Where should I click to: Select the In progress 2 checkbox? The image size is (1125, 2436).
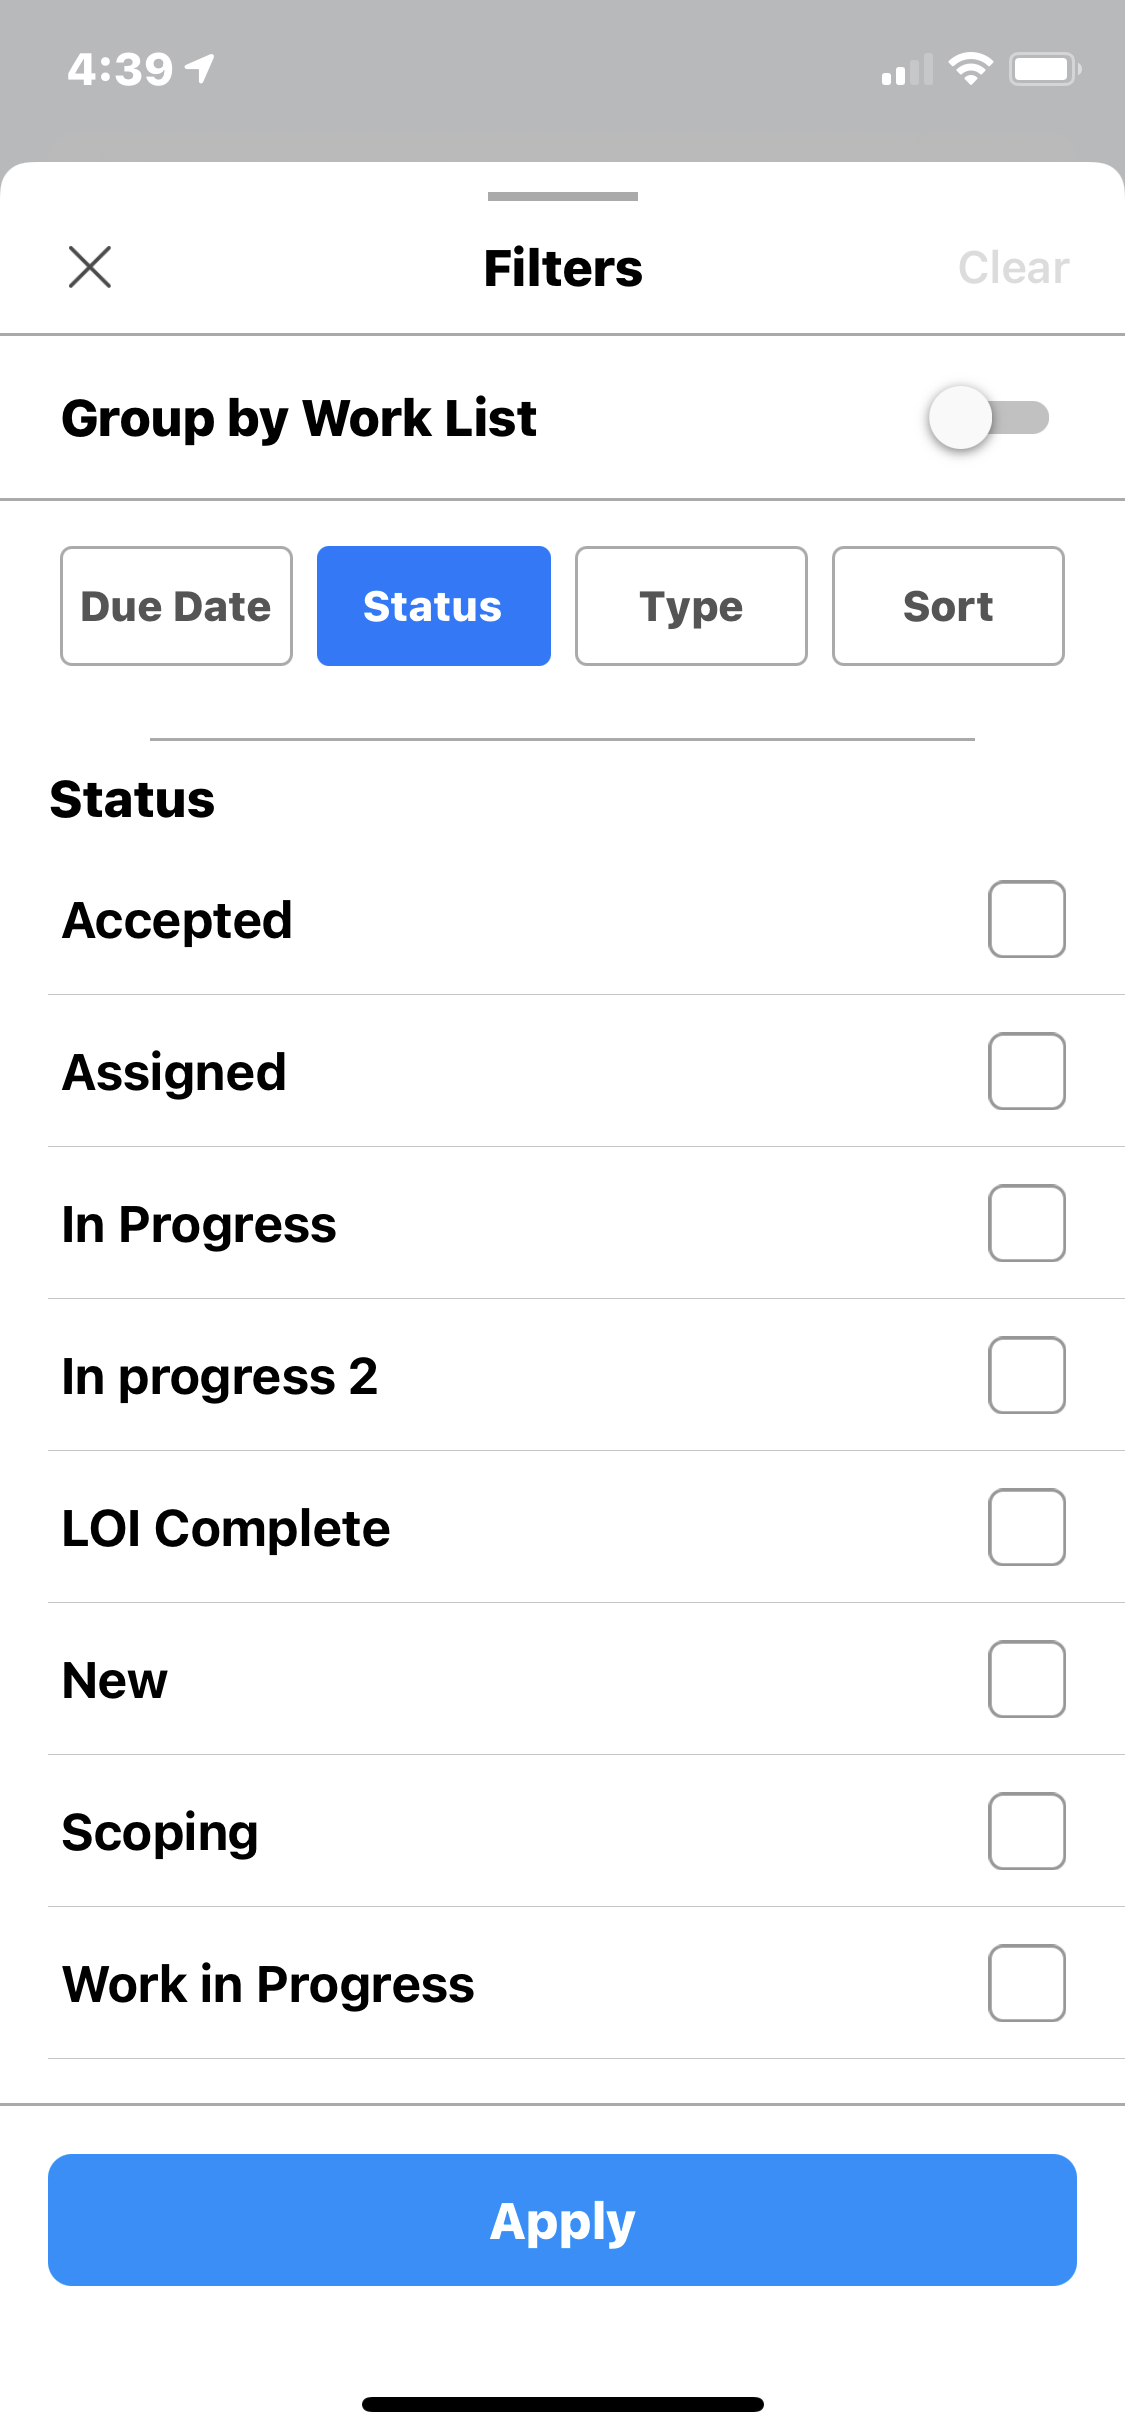point(1026,1375)
